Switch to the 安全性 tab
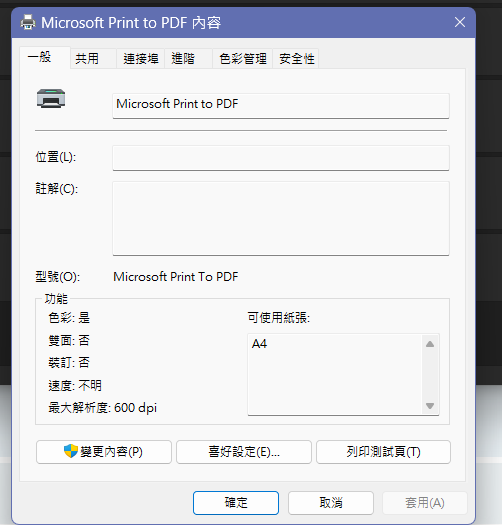Viewport: 502px width, 525px height. point(296,59)
